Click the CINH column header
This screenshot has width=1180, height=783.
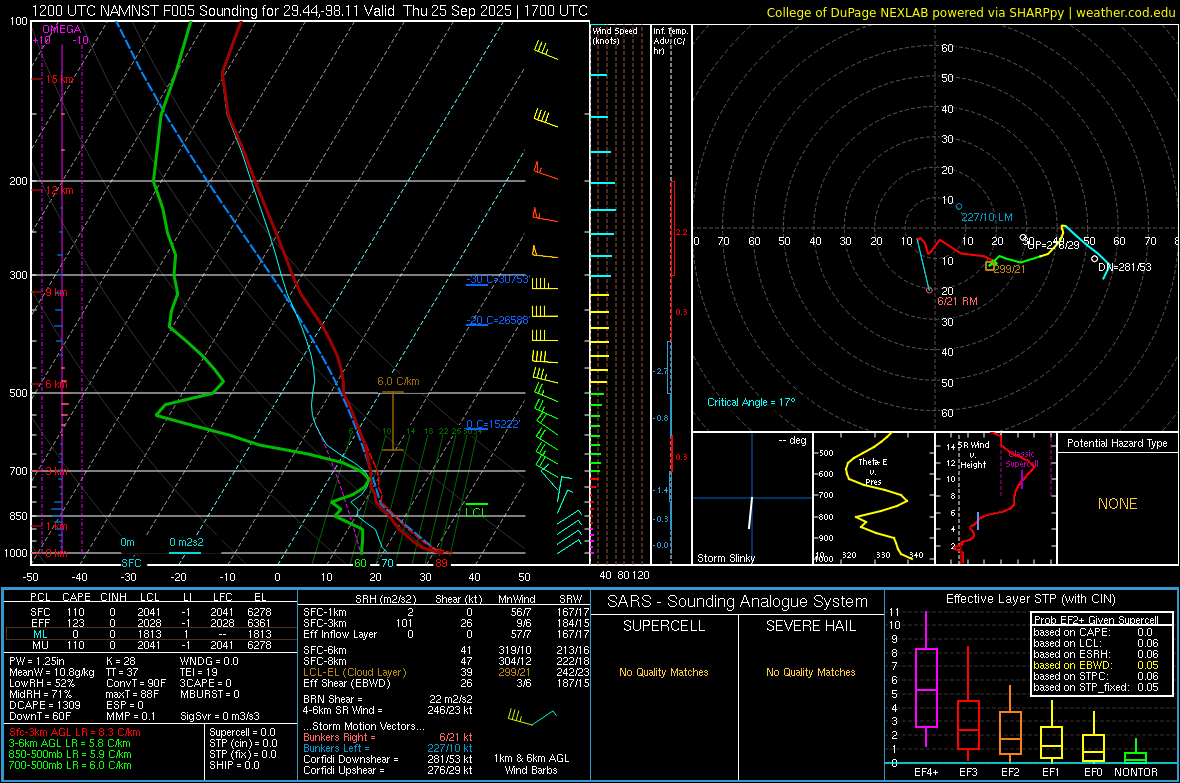[x=113, y=597]
